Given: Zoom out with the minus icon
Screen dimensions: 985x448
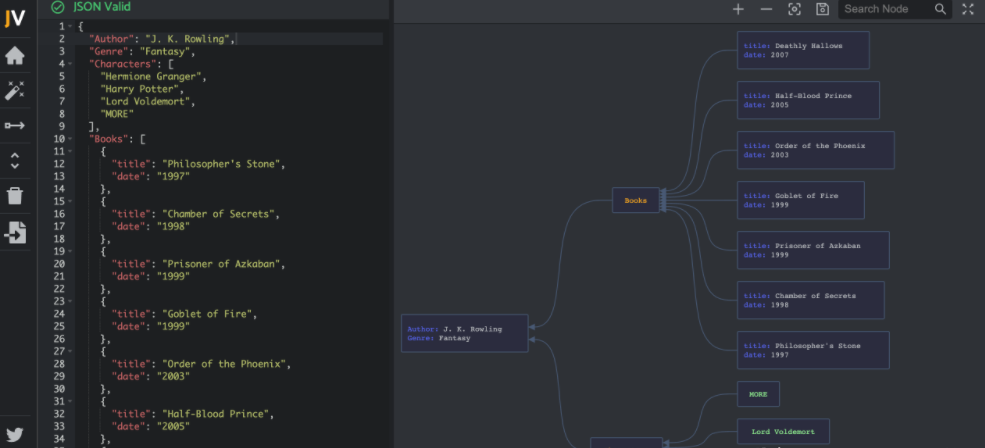Looking at the screenshot, I should pyautogui.click(x=766, y=9).
